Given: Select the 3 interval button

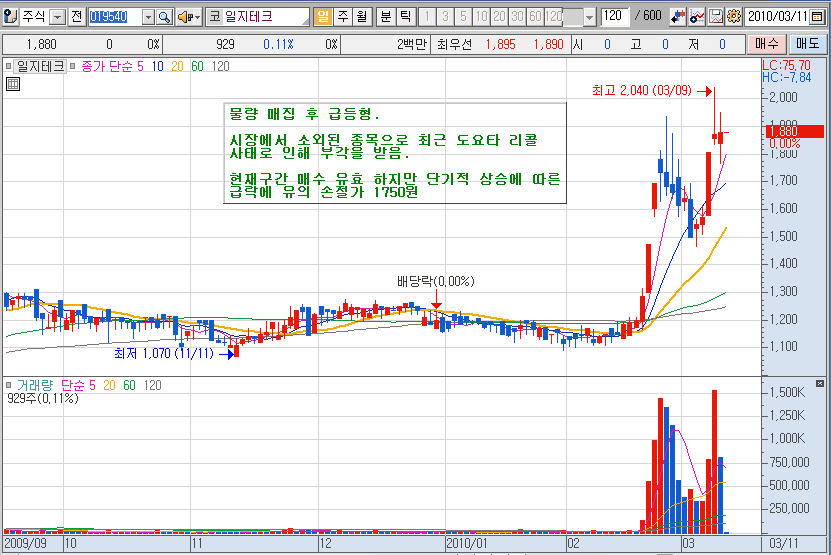Looking at the screenshot, I should (445, 16).
